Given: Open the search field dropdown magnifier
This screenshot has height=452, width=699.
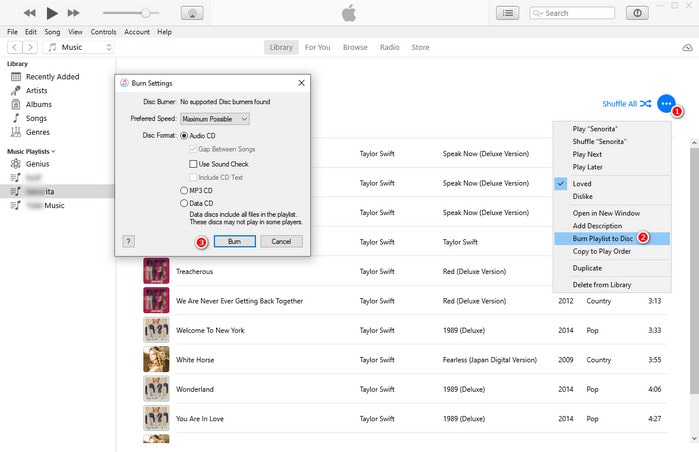Looking at the screenshot, I should pos(538,13).
